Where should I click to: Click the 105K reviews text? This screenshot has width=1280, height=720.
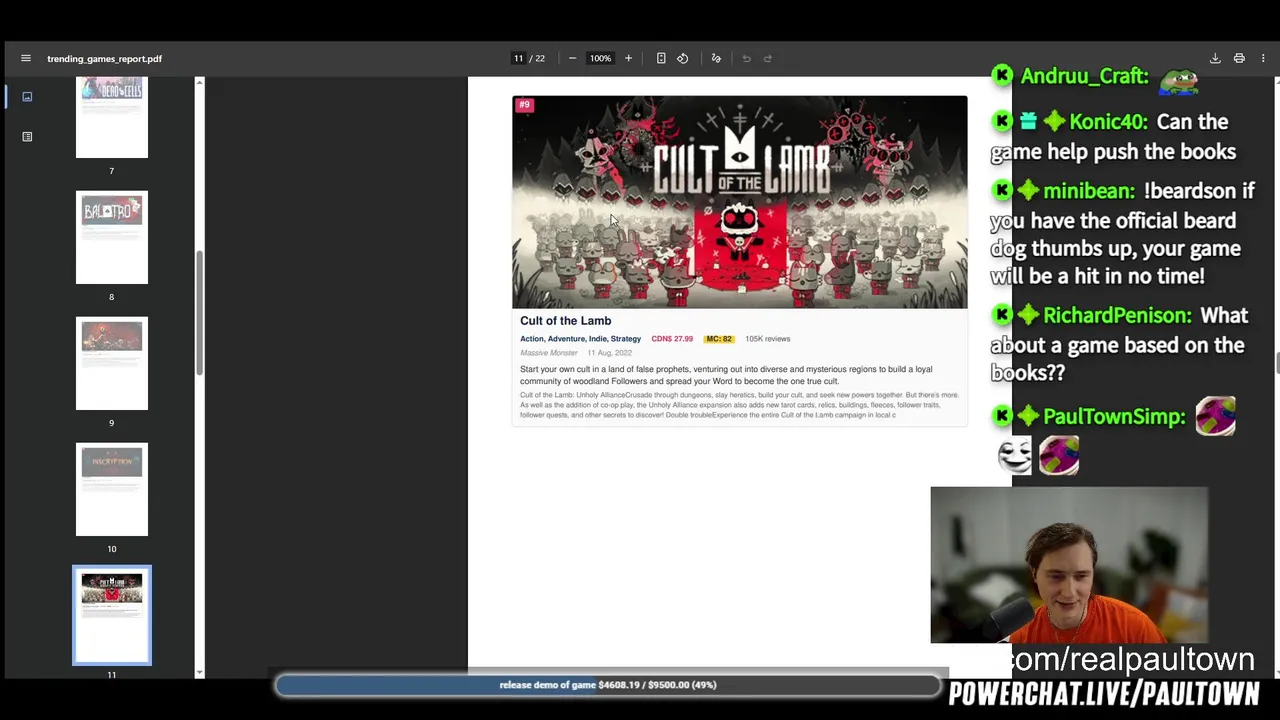pyautogui.click(x=767, y=339)
